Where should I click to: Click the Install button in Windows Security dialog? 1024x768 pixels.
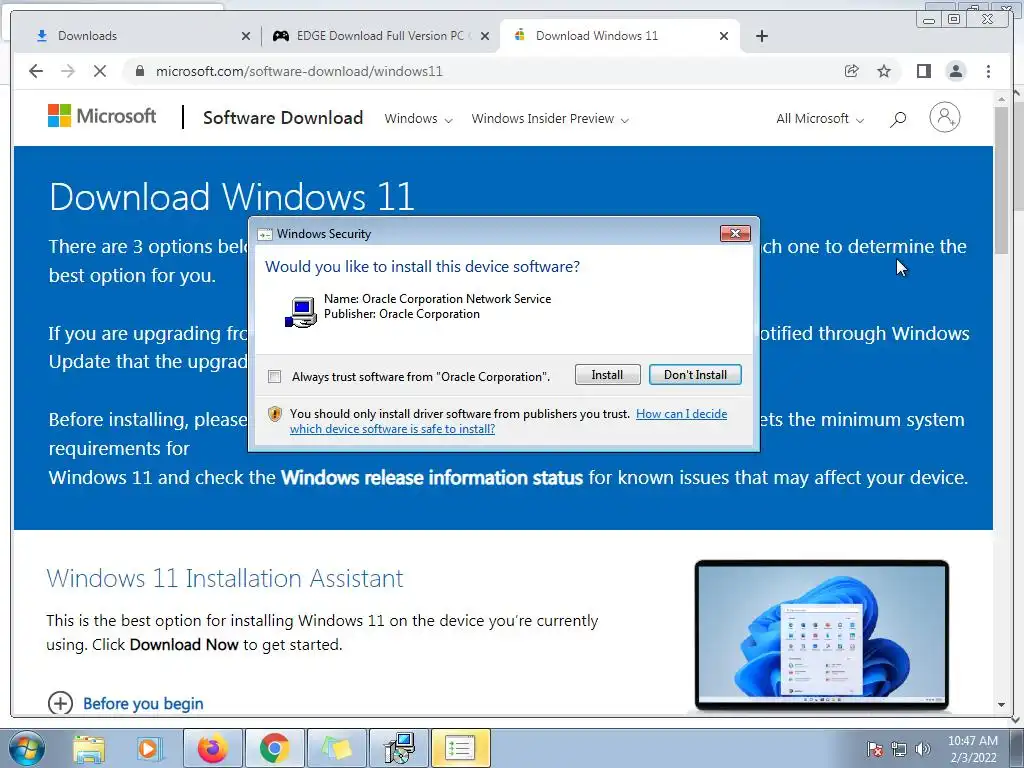(x=607, y=375)
